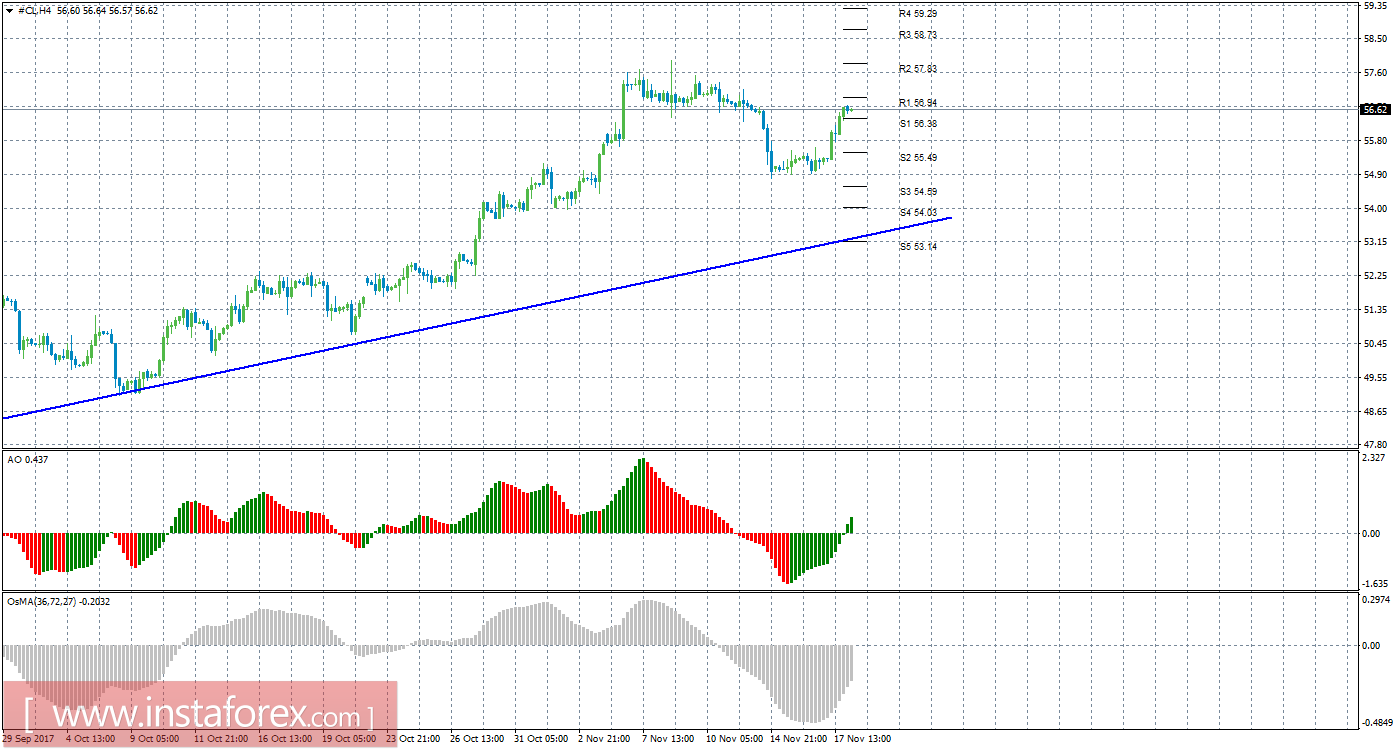The image size is (1398, 750).
Task: Pick the S4 54.03 support label
Action: (x=918, y=213)
